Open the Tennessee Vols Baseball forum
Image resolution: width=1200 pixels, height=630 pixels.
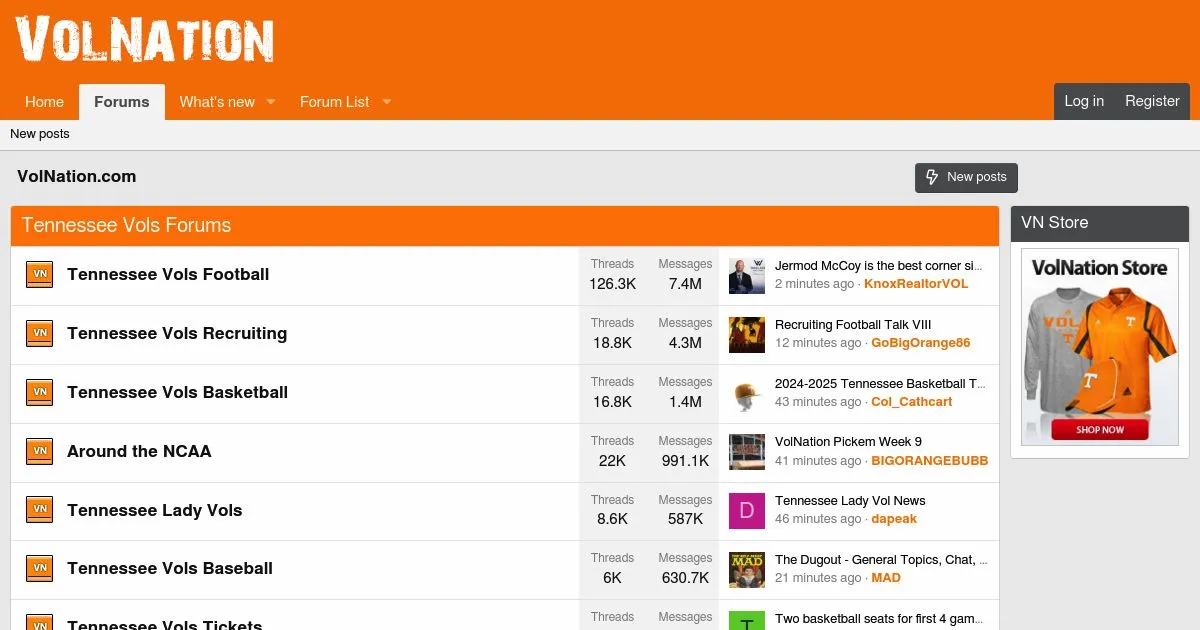click(x=170, y=568)
